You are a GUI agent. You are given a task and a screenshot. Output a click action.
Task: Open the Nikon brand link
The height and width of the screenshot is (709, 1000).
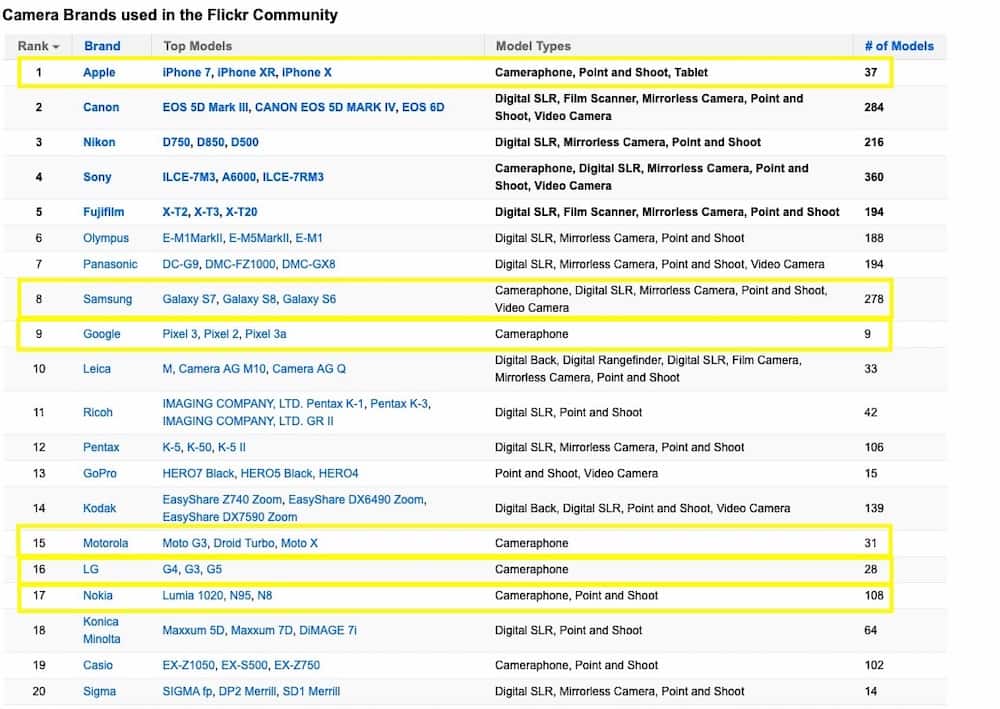[x=99, y=142]
